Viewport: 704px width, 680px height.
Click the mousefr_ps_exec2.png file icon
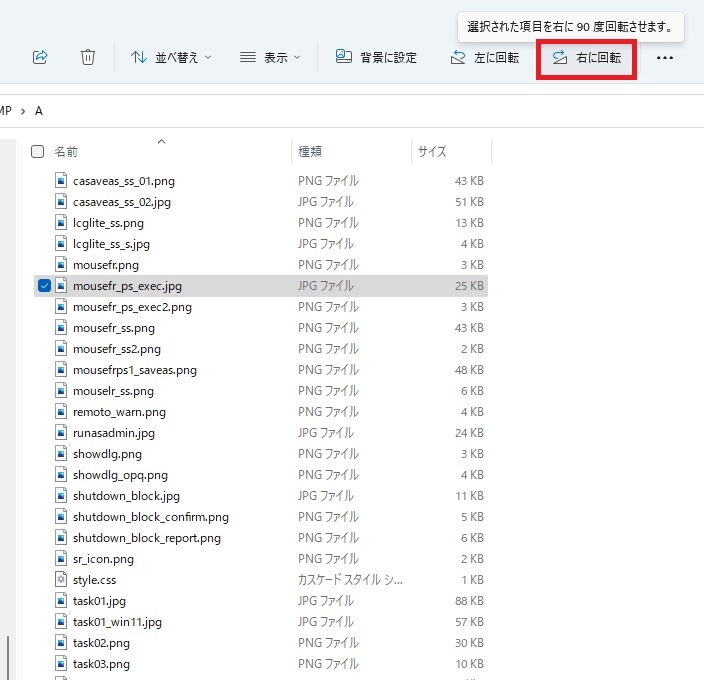tap(61, 307)
